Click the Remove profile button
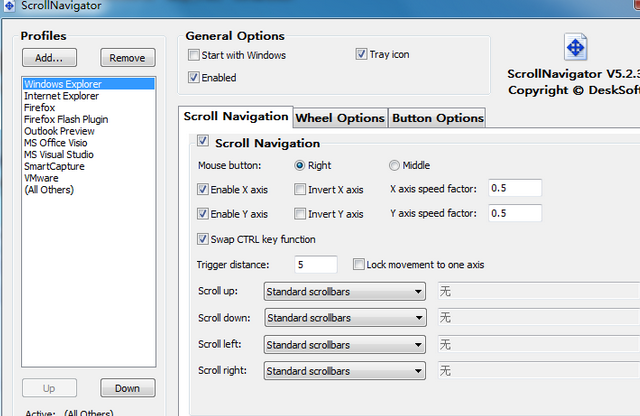 click(128, 58)
